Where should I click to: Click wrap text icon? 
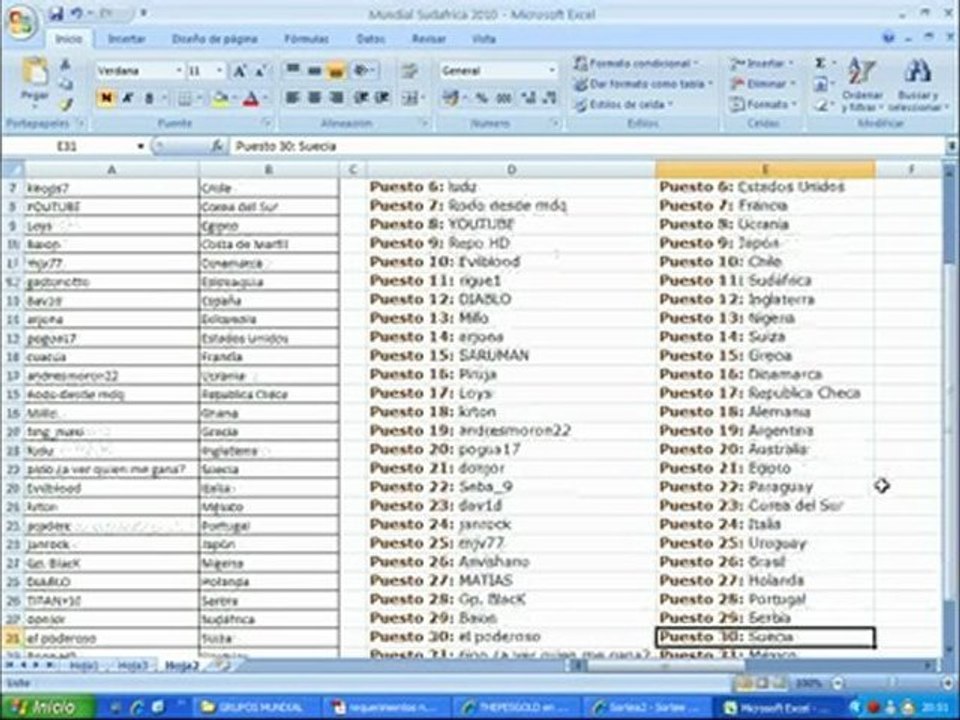(409, 71)
